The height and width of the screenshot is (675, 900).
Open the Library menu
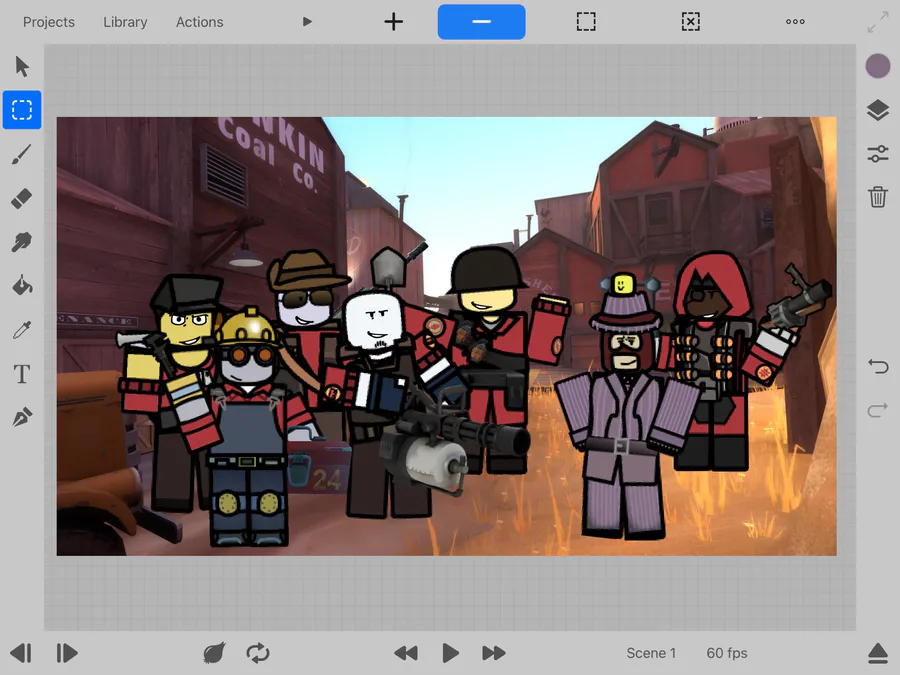pos(125,22)
